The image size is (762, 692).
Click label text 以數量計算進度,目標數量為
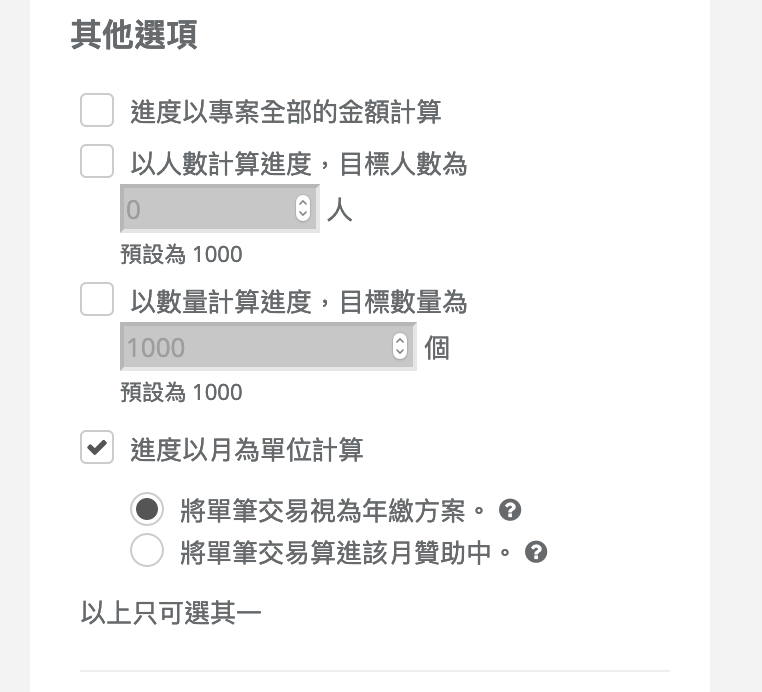(x=298, y=301)
